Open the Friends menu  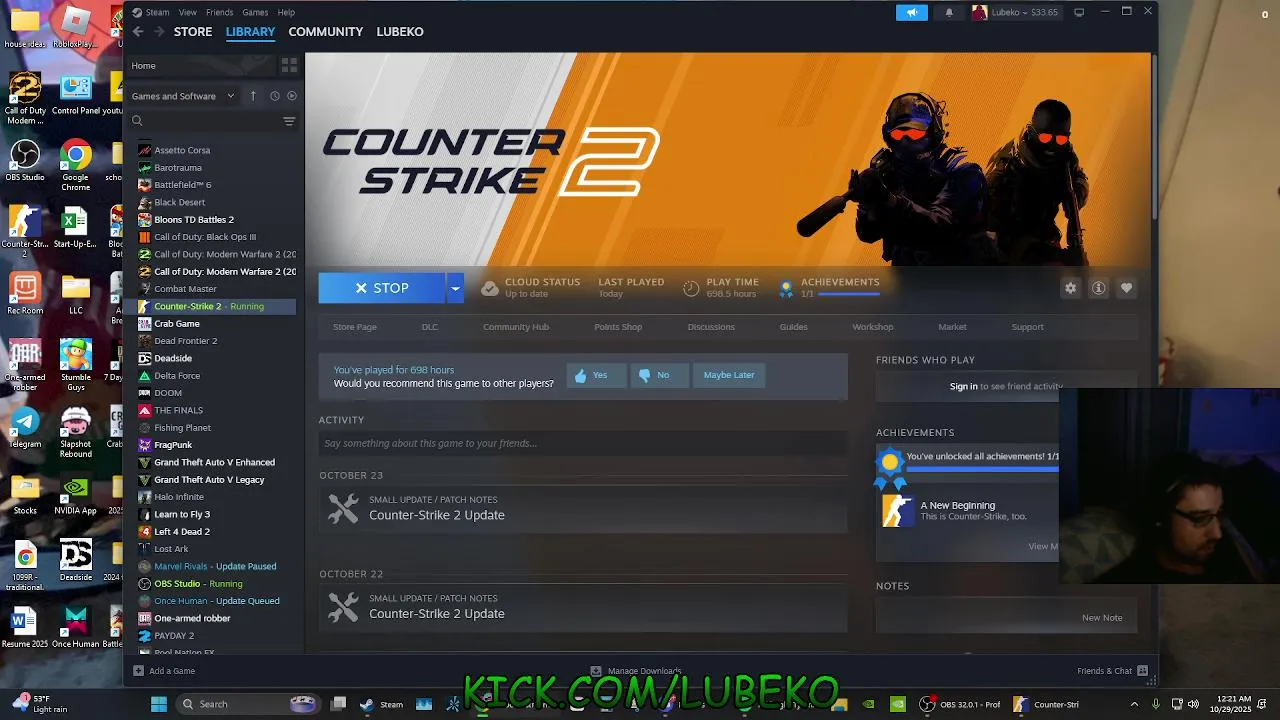pos(219,12)
